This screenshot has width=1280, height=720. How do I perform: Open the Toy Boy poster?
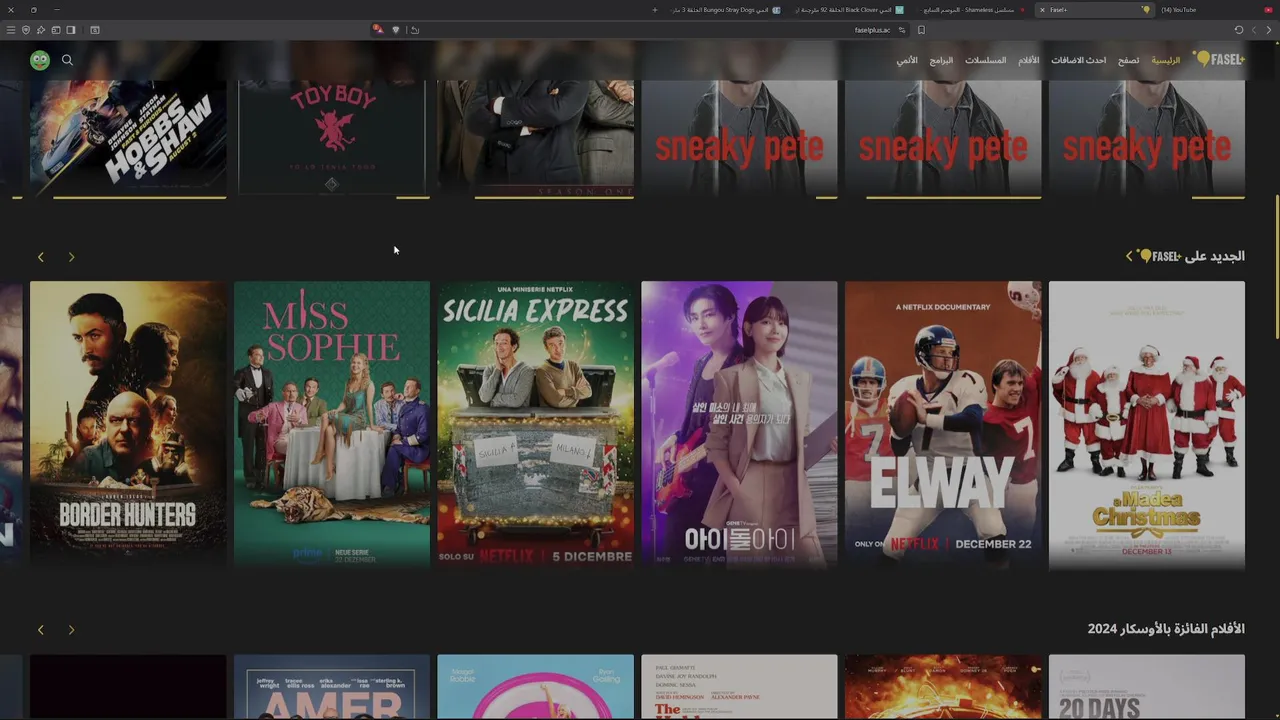pos(332,138)
